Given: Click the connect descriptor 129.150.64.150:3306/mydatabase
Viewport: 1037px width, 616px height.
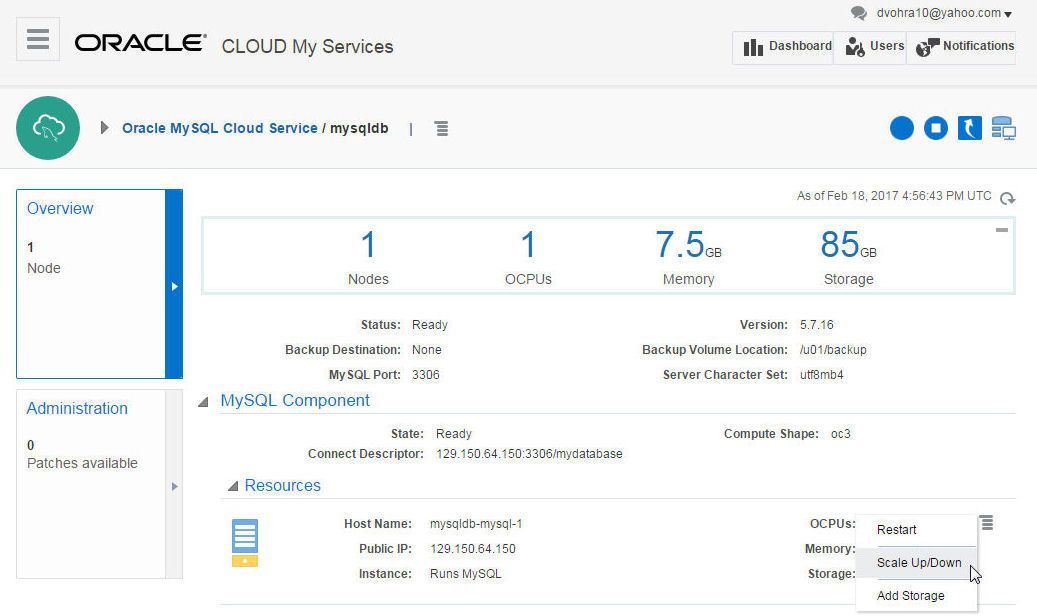Looking at the screenshot, I should 529,454.
